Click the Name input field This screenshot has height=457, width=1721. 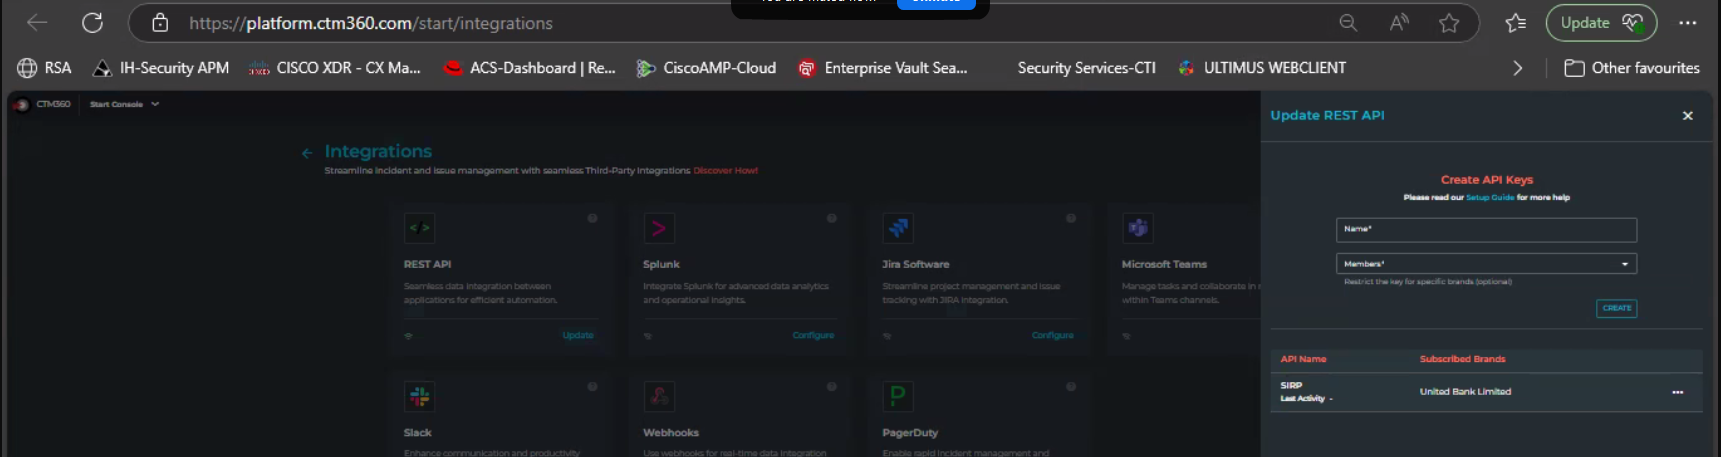pyautogui.click(x=1486, y=230)
